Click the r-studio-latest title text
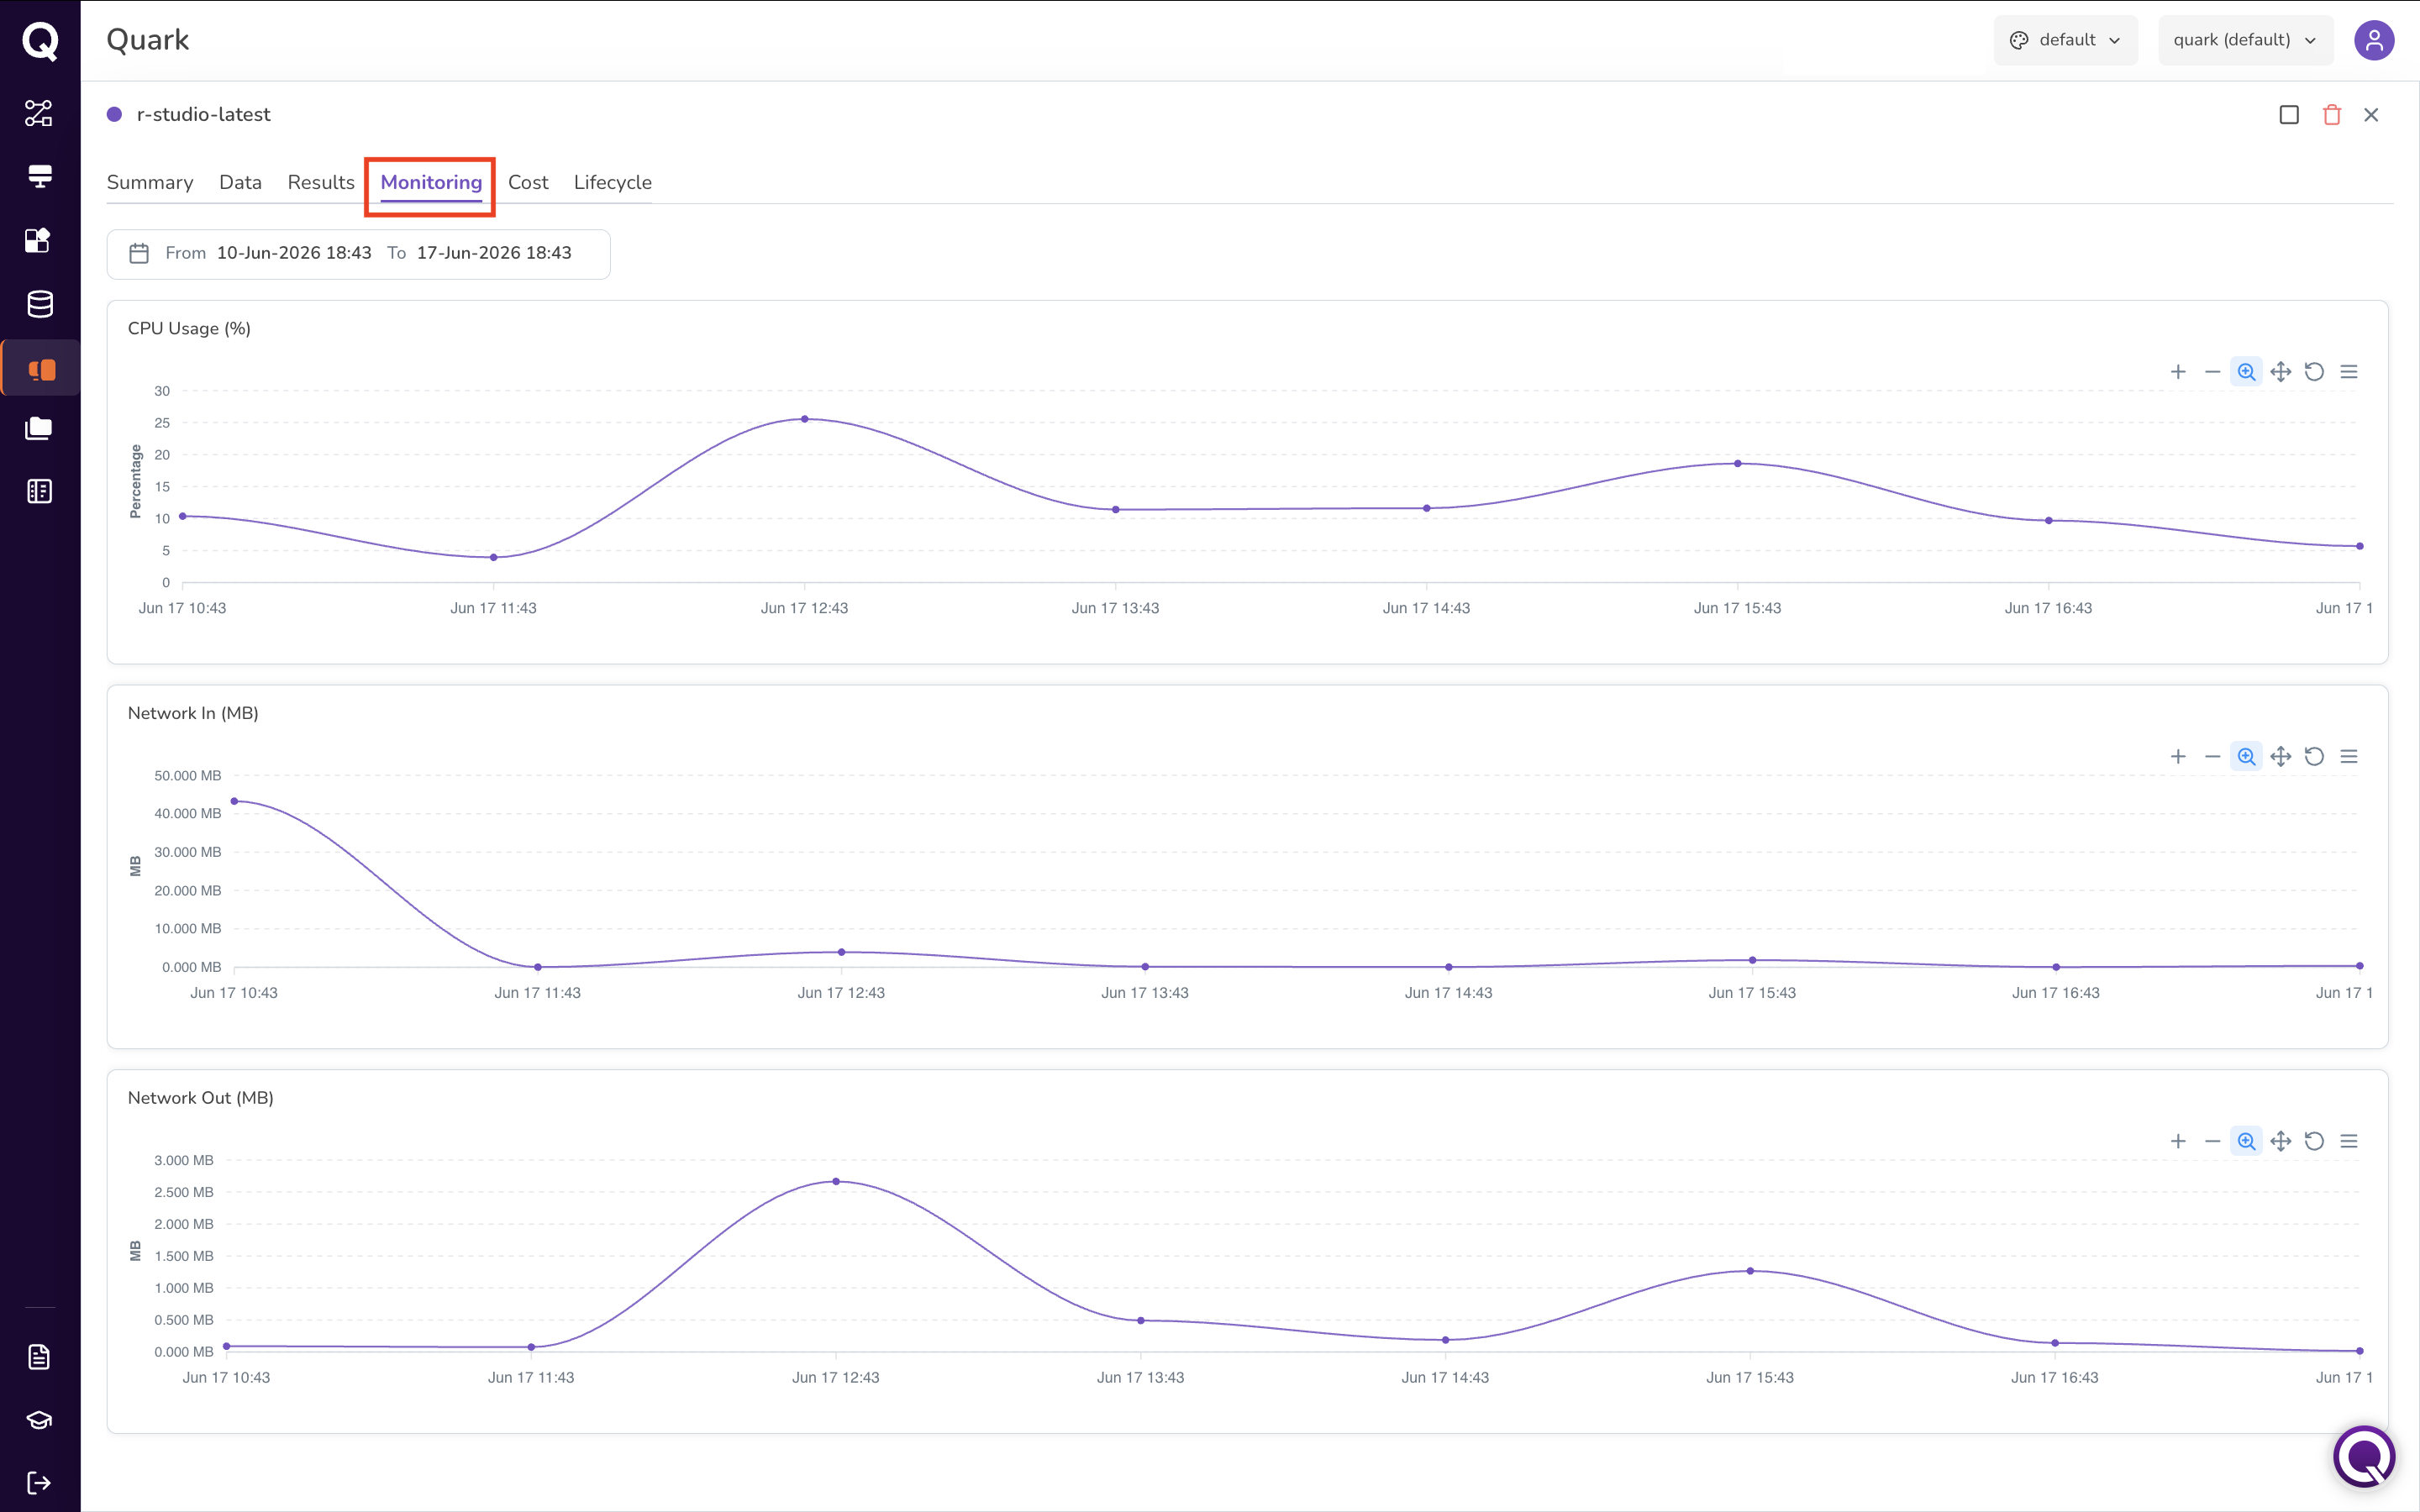 pyautogui.click(x=203, y=115)
